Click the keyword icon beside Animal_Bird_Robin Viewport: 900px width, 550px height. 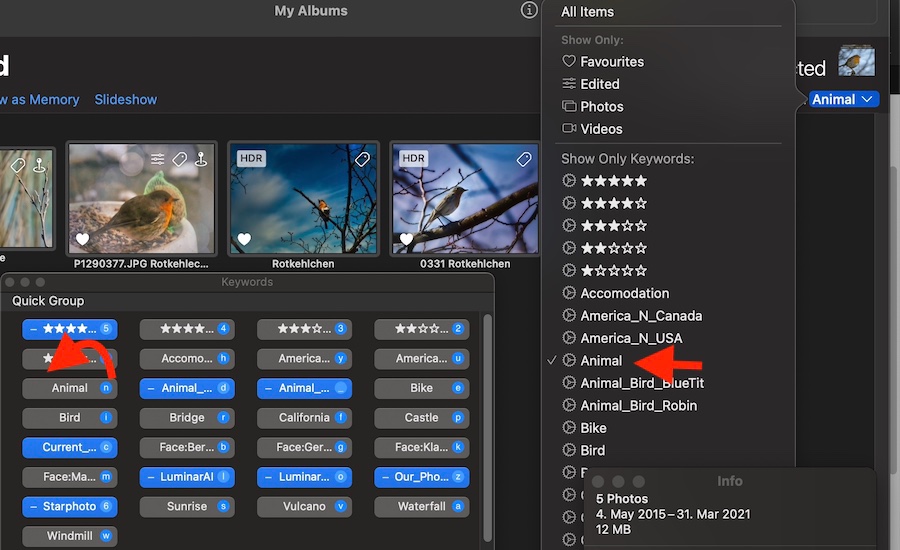point(569,405)
